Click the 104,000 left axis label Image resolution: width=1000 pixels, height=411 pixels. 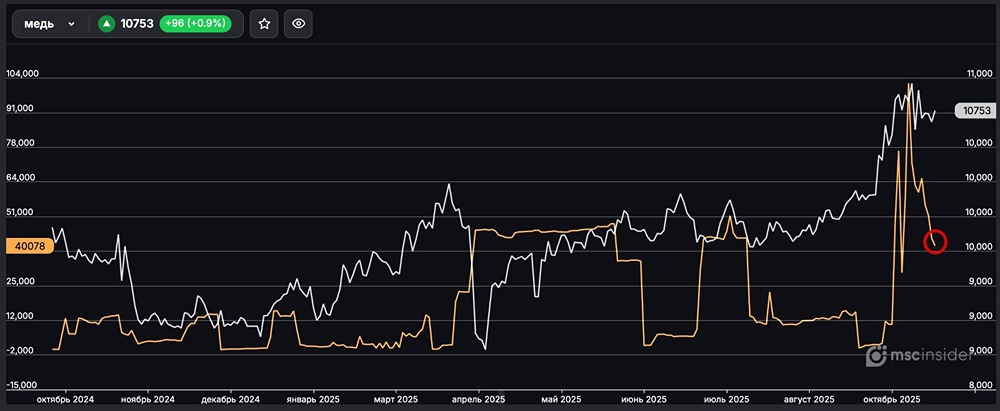pyautogui.click(x=21, y=75)
